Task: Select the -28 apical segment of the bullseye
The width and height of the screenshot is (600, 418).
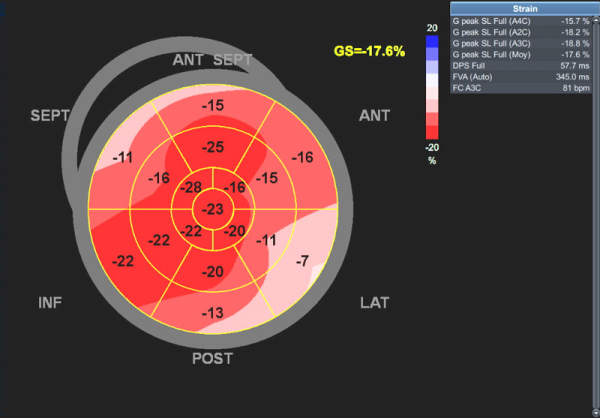Action: [x=191, y=190]
